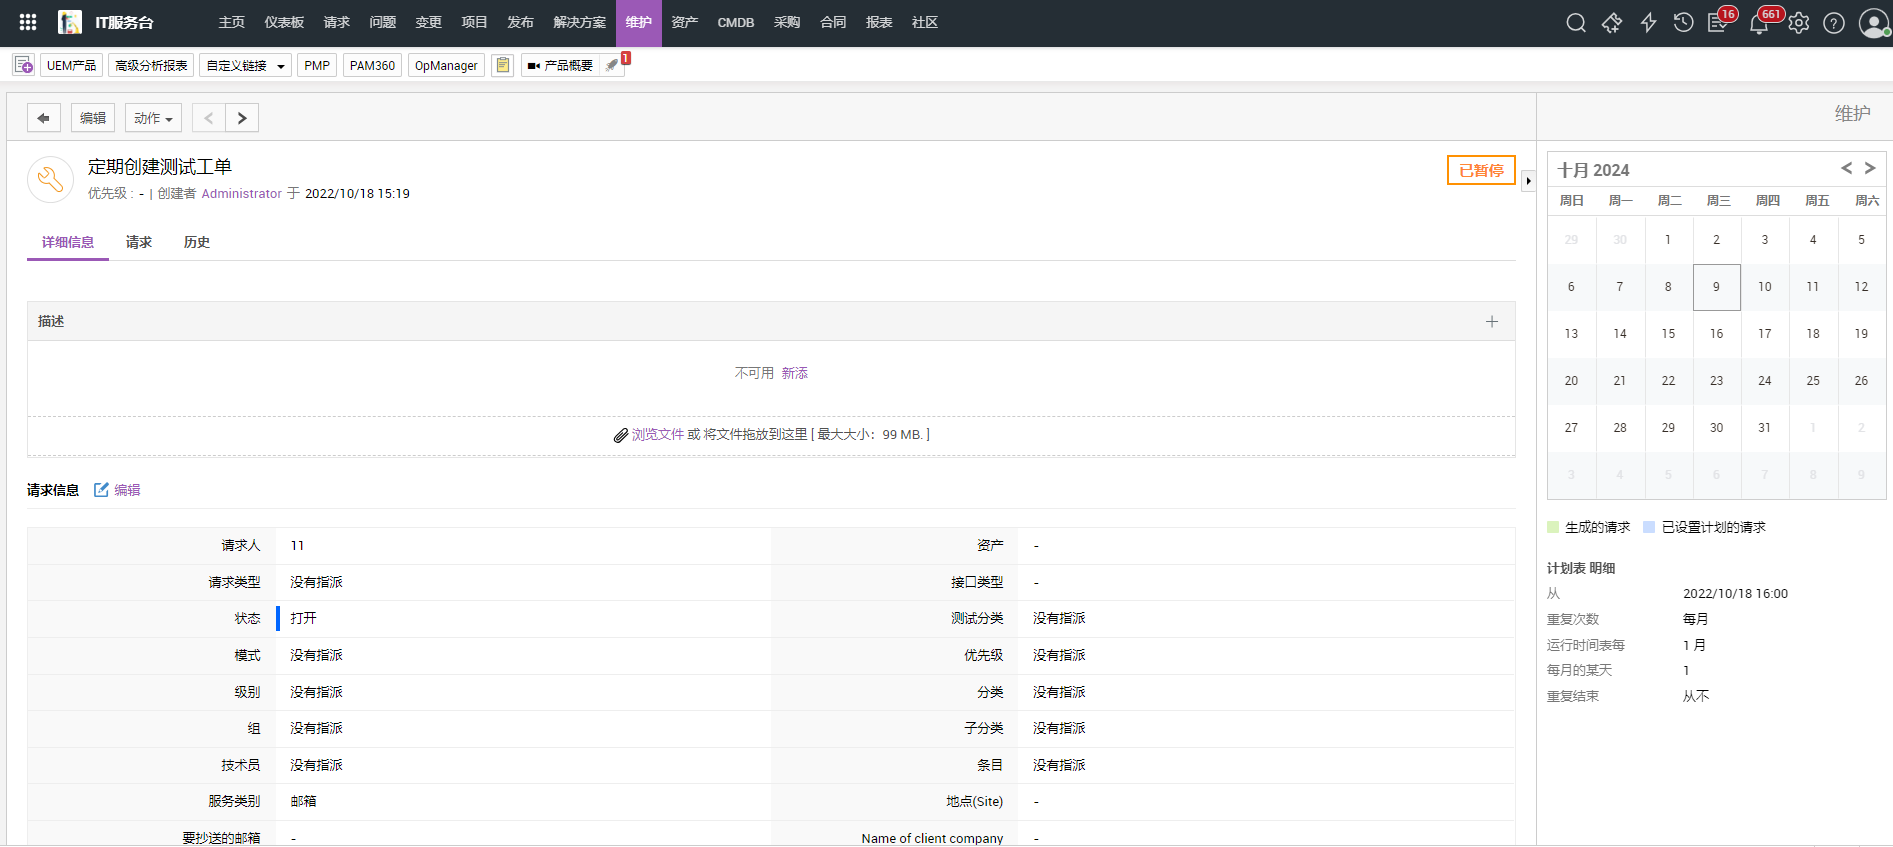
Task: Go back using the left arrow button
Action: coord(43,118)
